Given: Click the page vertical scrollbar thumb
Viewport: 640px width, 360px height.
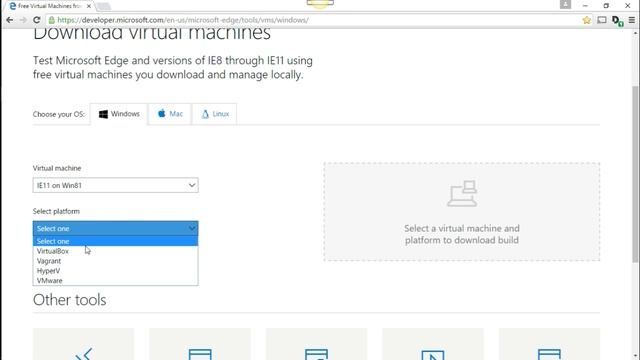Looking at the screenshot, I should (636, 174).
